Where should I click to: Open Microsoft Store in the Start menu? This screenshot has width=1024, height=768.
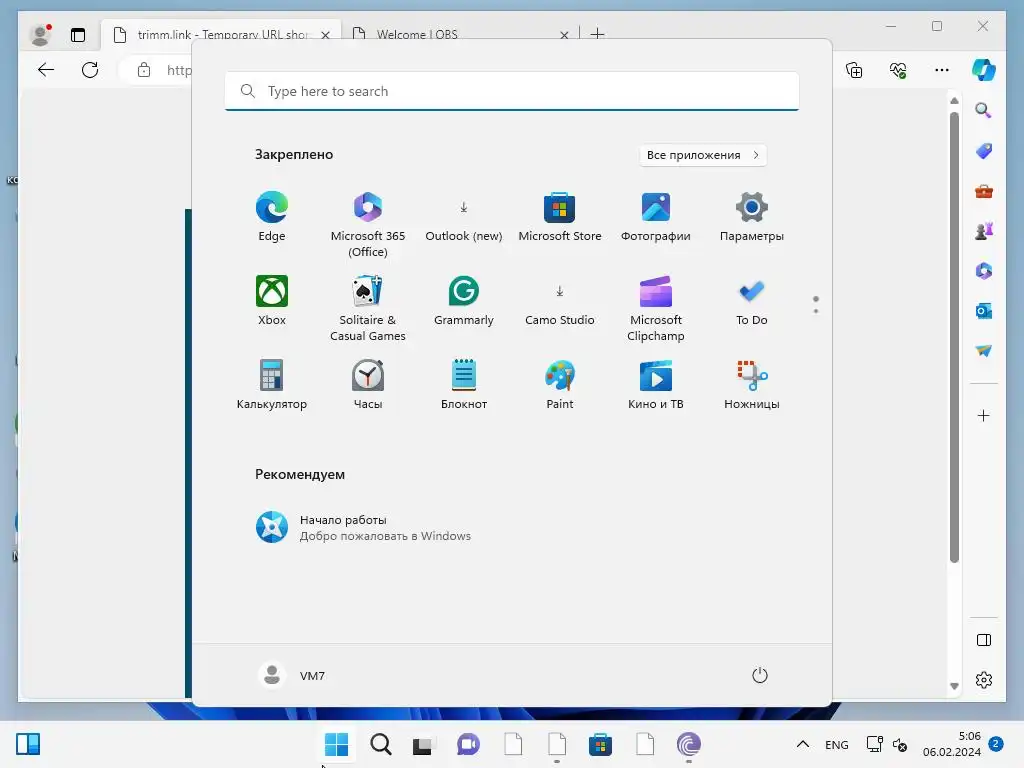[560, 217]
